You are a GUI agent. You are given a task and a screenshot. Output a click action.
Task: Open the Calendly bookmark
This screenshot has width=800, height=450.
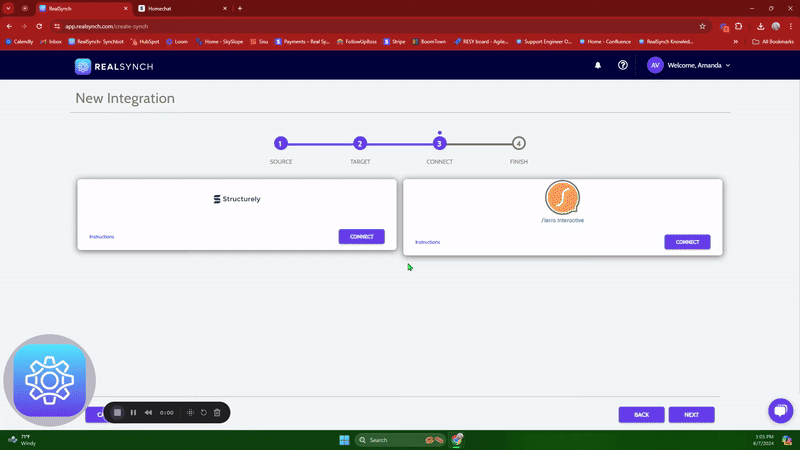(19, 42)
